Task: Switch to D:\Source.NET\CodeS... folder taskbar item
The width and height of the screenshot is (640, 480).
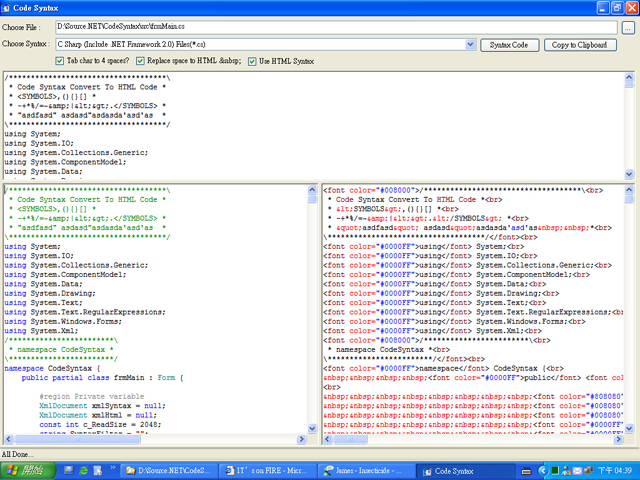Action: 169,471
